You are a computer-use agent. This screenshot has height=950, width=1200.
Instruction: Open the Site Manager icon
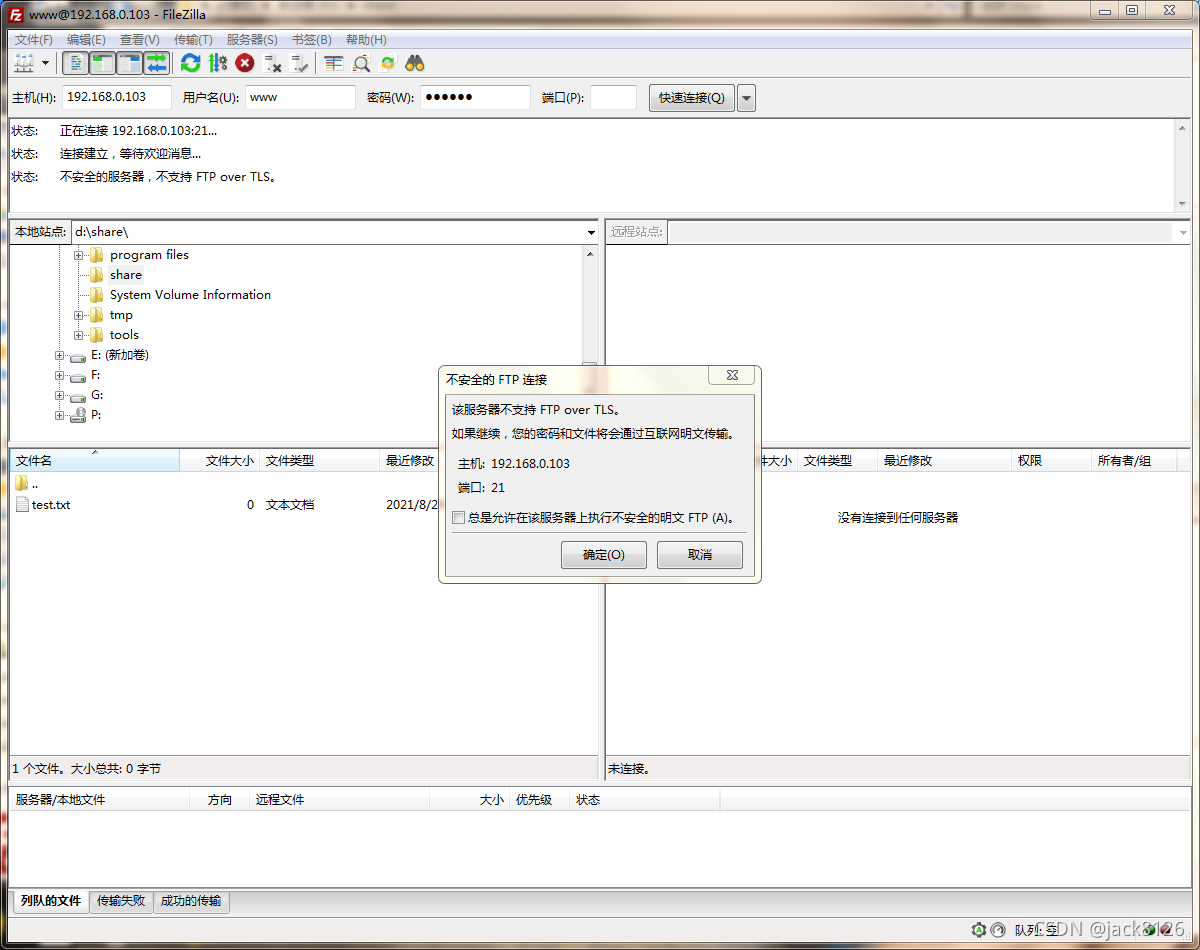coord(24,63)
